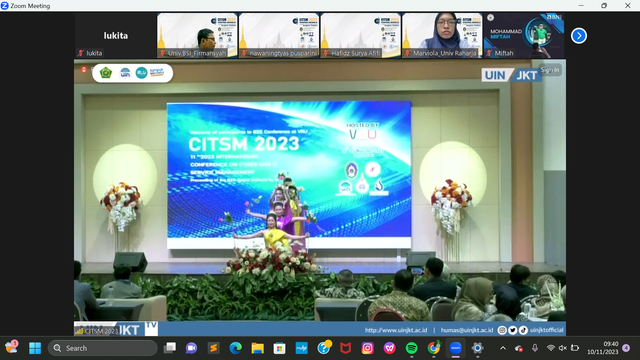Open the notification center badge icon

coord(626,348)
